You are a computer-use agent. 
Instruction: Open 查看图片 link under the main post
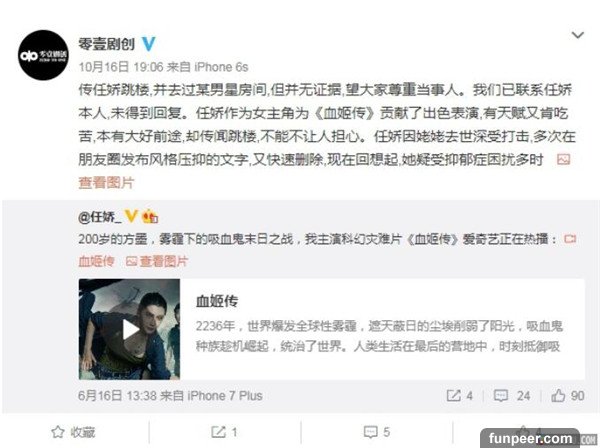click(x=106, y=182)
